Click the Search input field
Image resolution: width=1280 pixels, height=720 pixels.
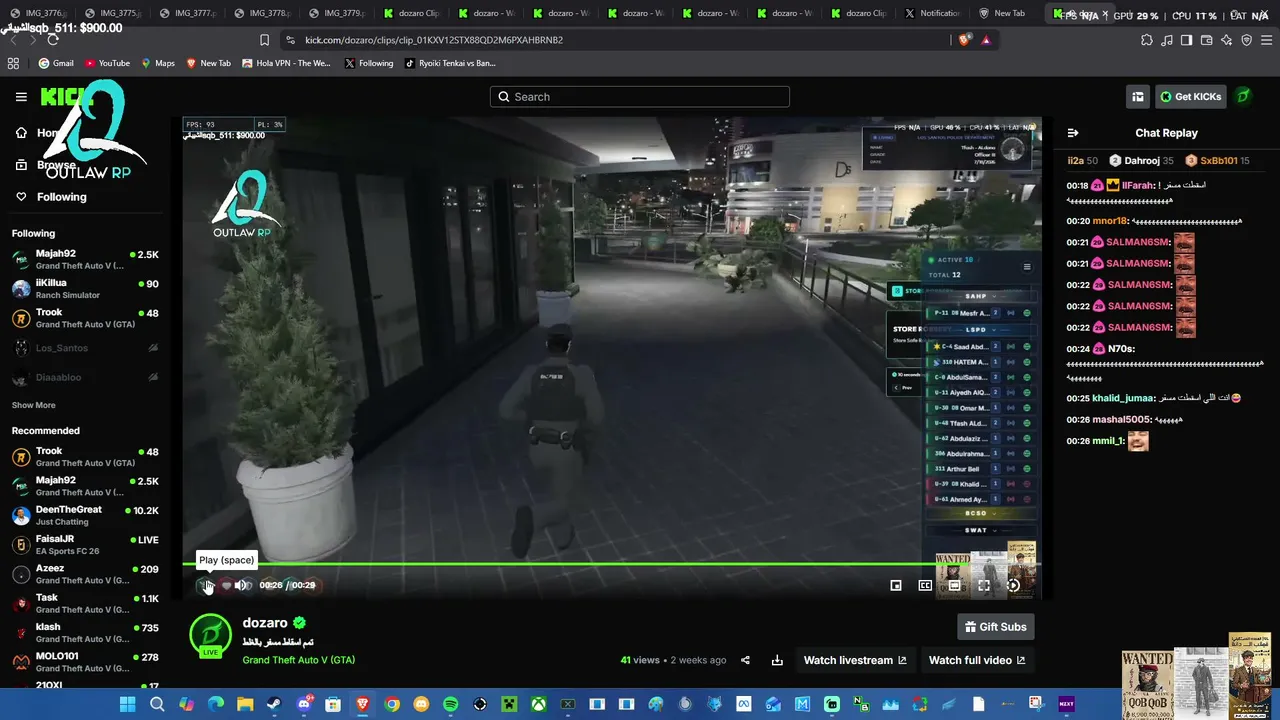pos(640,97)
